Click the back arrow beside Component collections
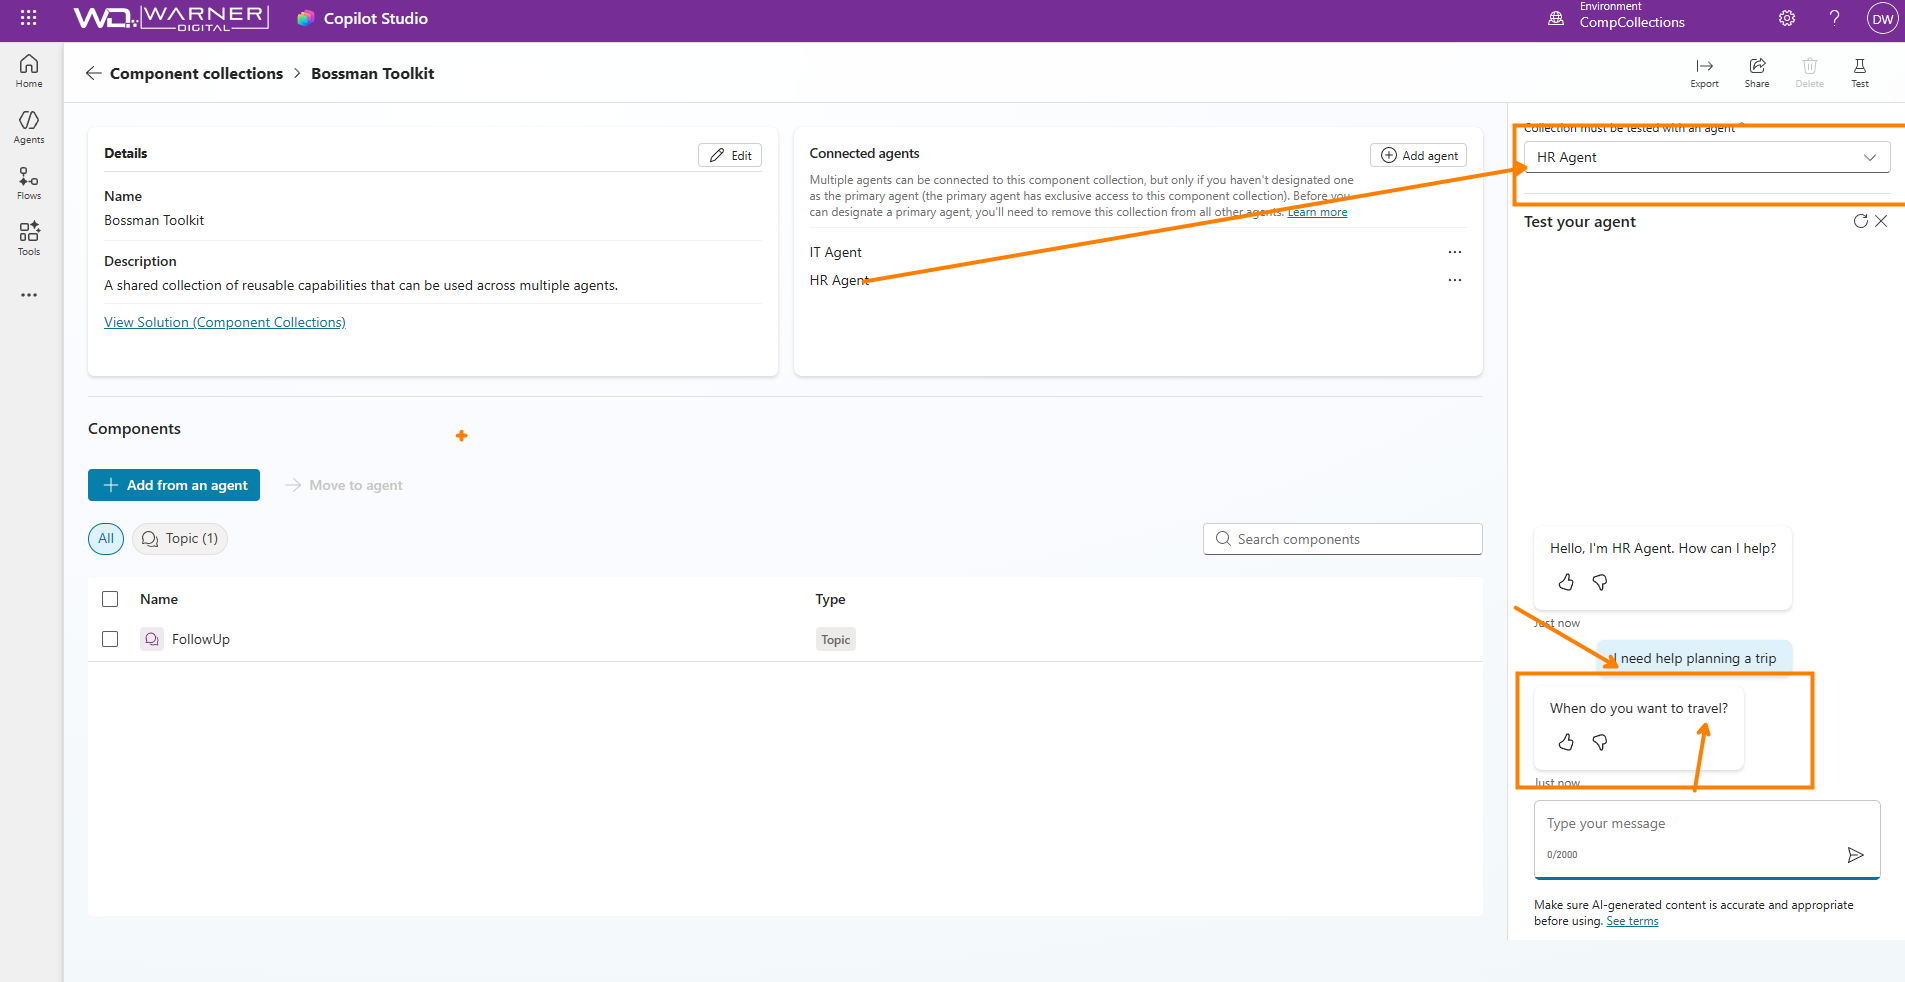 point(94,73)
